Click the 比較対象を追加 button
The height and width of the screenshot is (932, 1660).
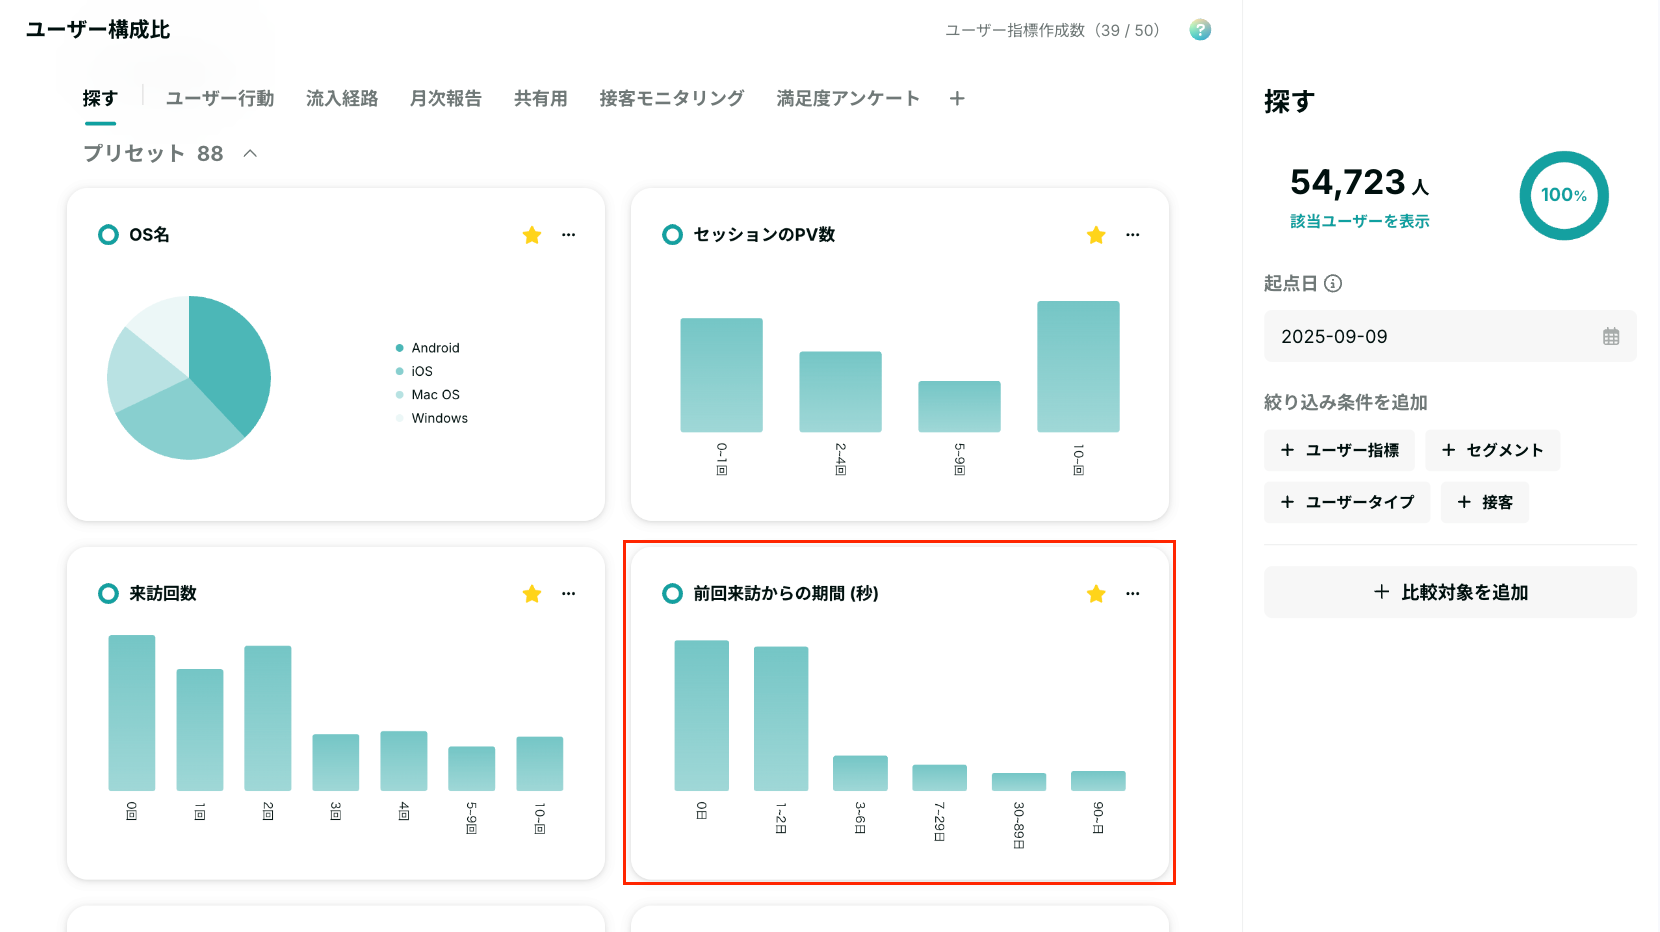pos(1450,592)
